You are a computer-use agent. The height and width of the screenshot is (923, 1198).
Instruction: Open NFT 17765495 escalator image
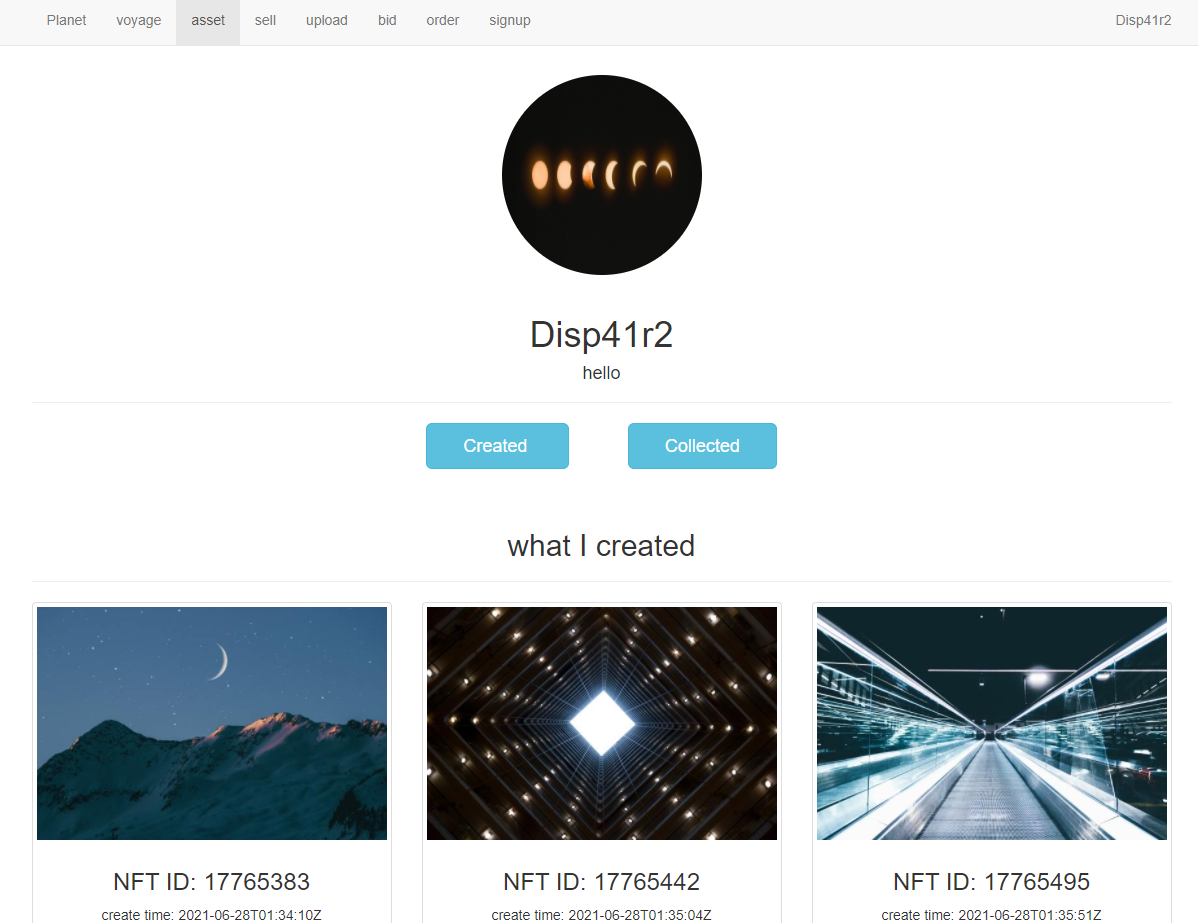click(x=991, y=723)
